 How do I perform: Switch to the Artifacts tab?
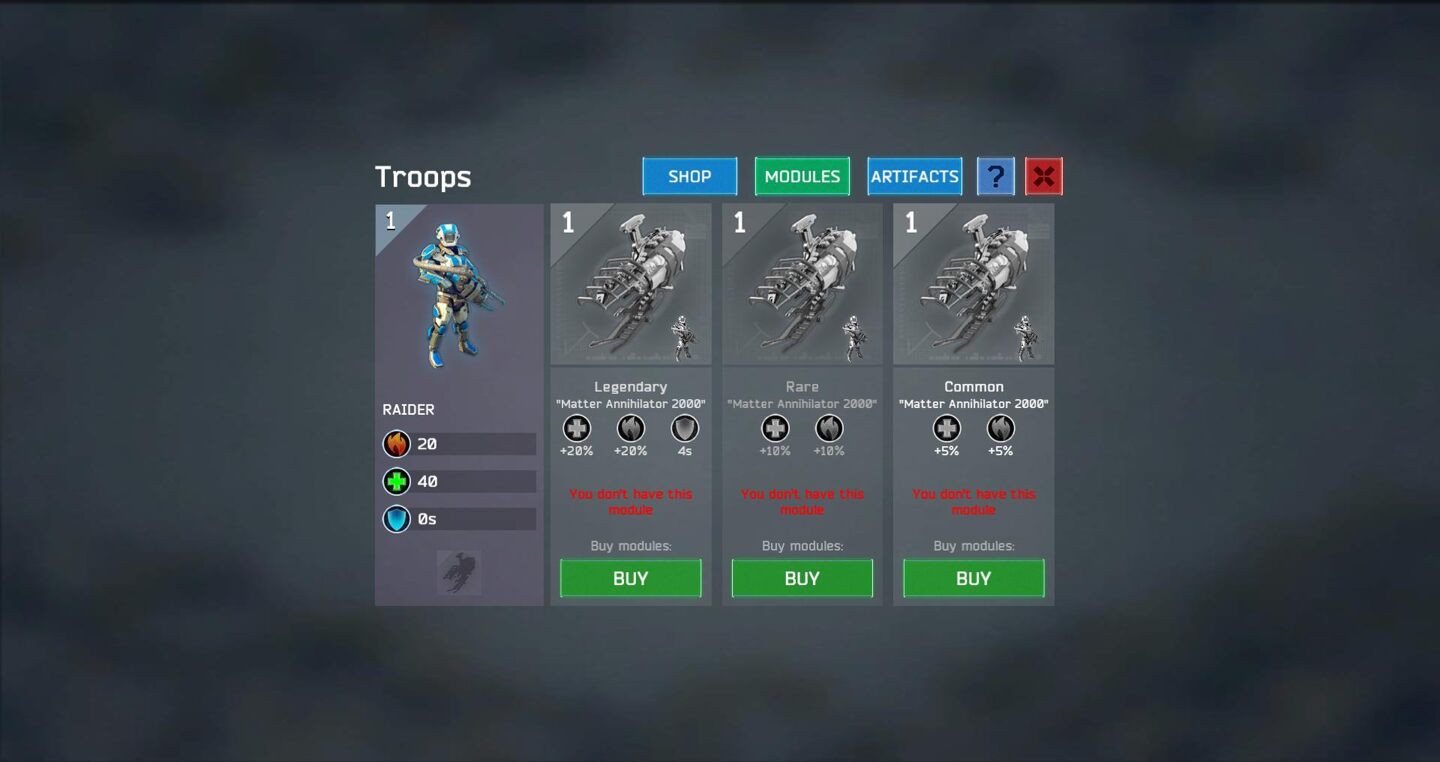[915, 177]
